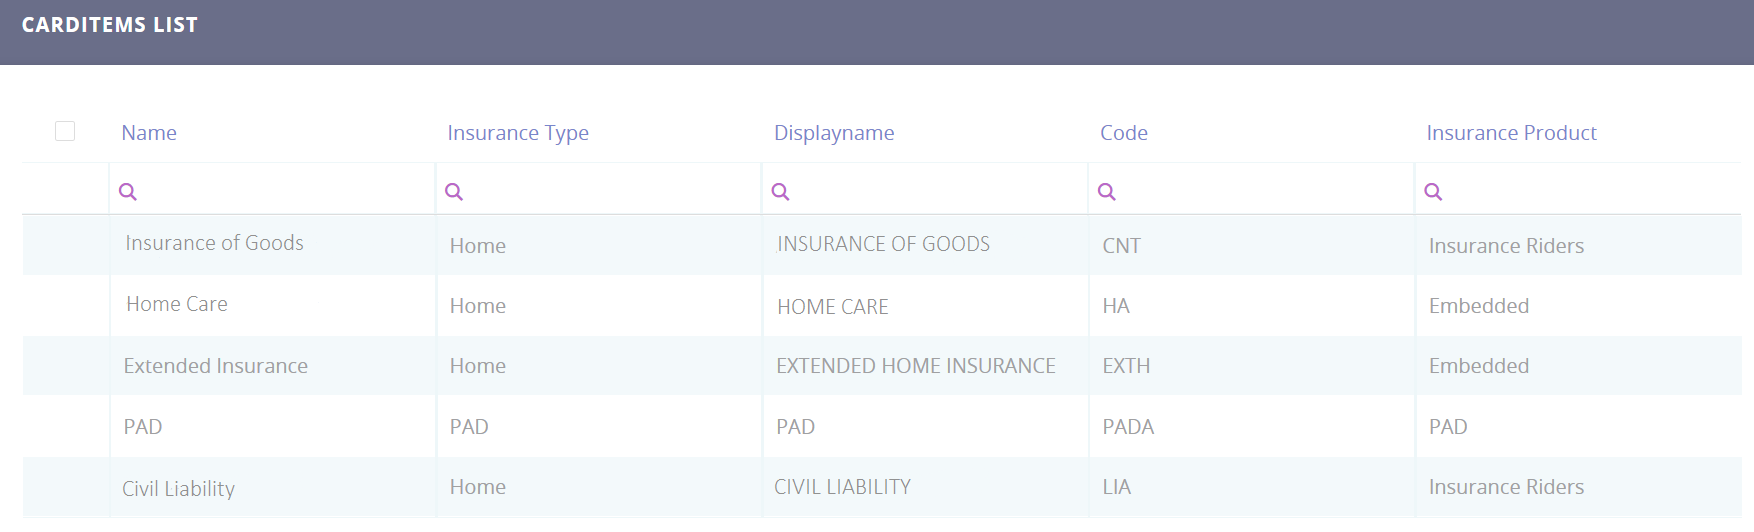Sort by Insurance Type column header
The width and height of the screenshot is (1754, 532).
[x=518, y=133]
